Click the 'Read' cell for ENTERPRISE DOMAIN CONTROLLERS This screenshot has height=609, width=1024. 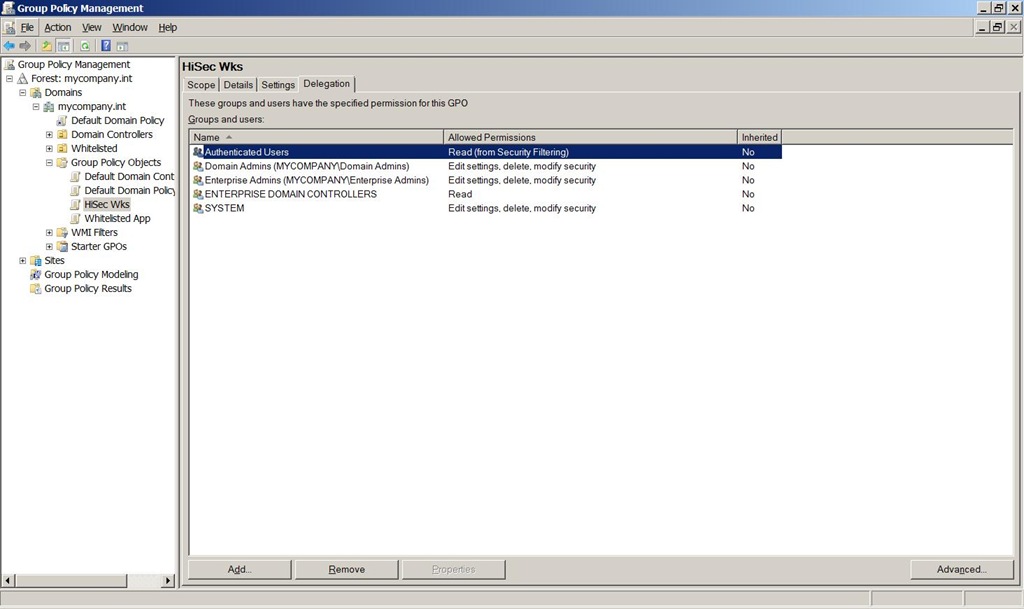click(460, 195)
